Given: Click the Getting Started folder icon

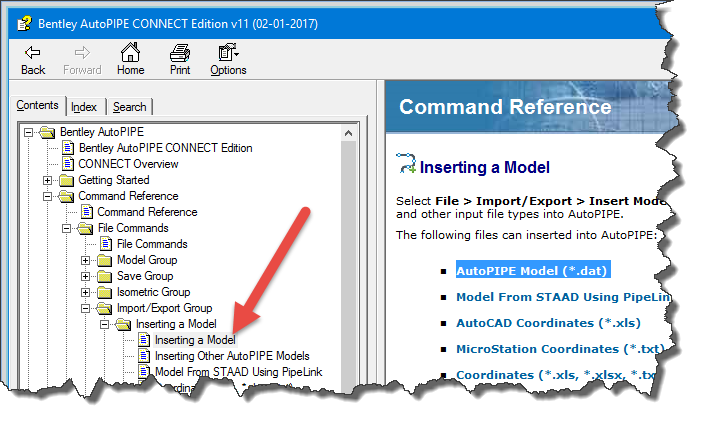Looking at the screenshot, I should point(67,180).
